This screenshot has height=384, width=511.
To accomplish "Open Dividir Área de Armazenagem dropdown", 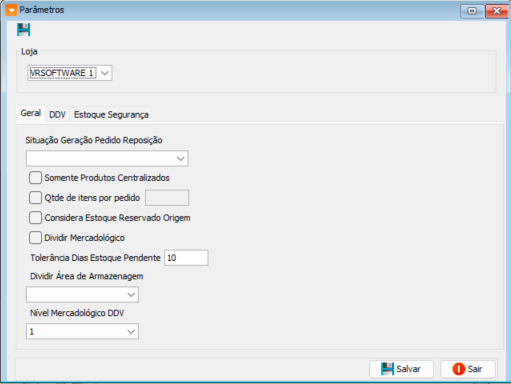I will click(x=82, y=295).
